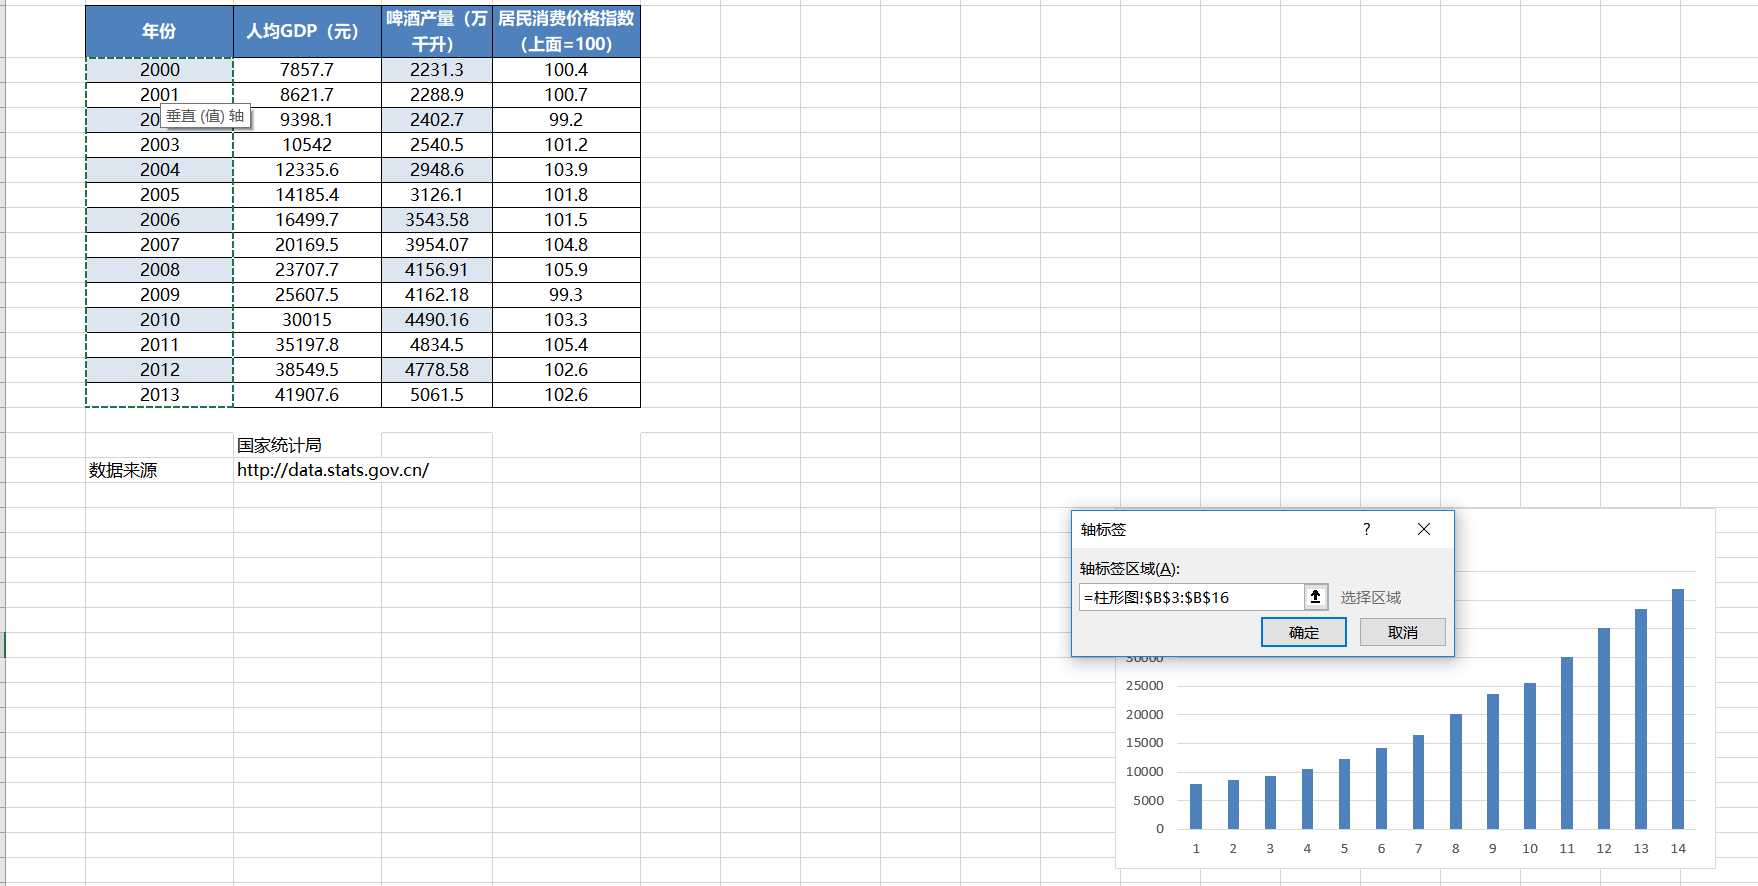Image resolution: width=1758 pixels, height=886 pixels.
Task: Select the 啤酒产量（万千升） header cell
Action: pyautogui.click(x=437, y=31)
